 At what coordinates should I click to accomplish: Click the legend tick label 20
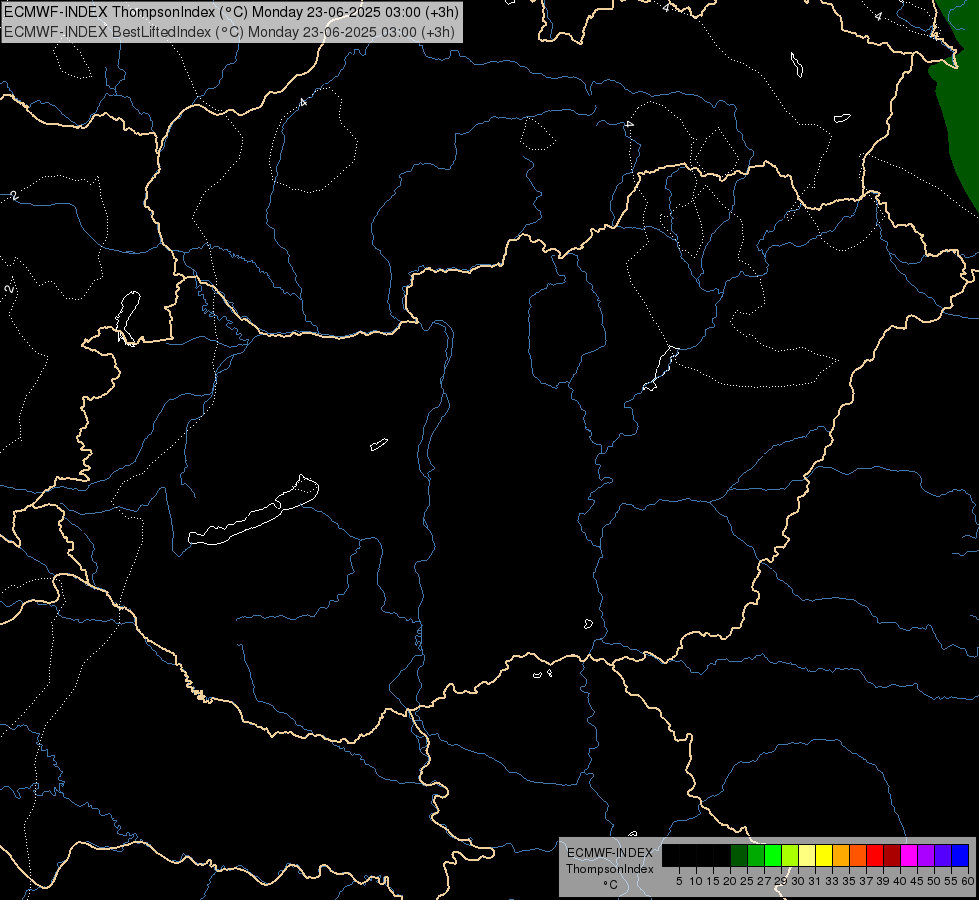click(x=730, y=881)
